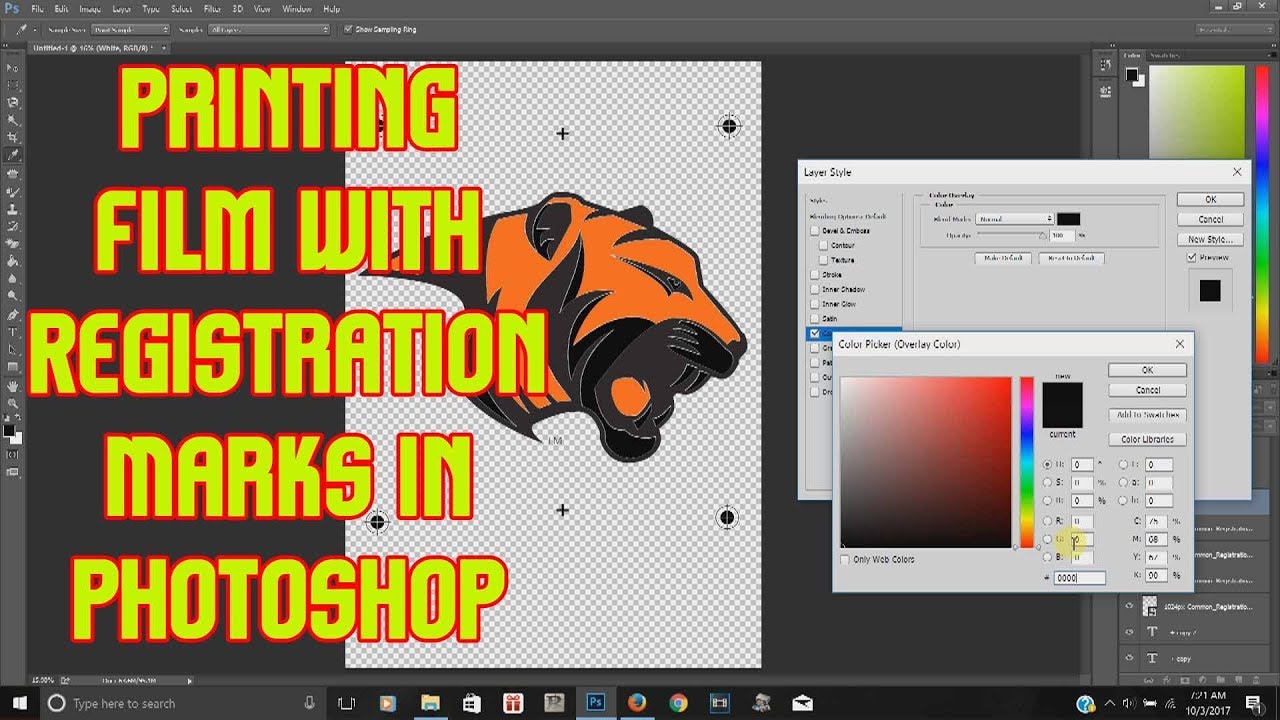
Task: Open the Mail app from taskbar
Action: [802, 703]
